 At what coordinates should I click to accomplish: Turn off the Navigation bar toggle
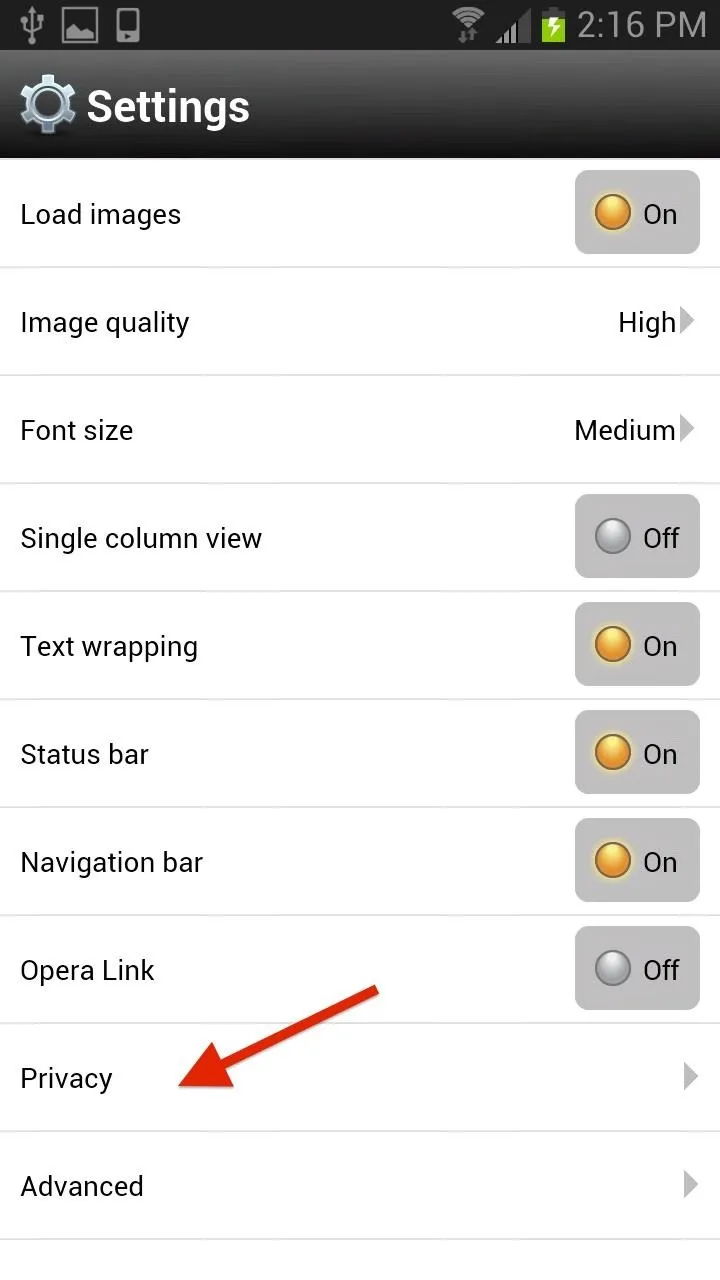pos(637,860)
